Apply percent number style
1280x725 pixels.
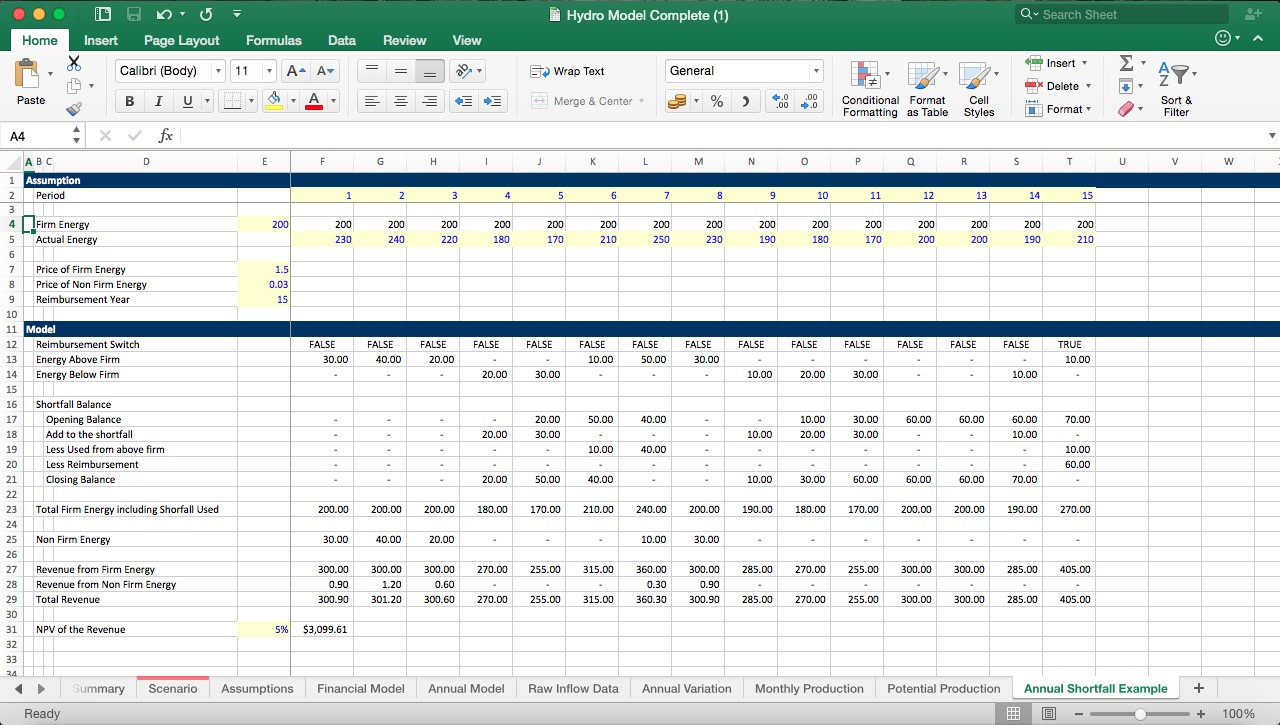716,101
